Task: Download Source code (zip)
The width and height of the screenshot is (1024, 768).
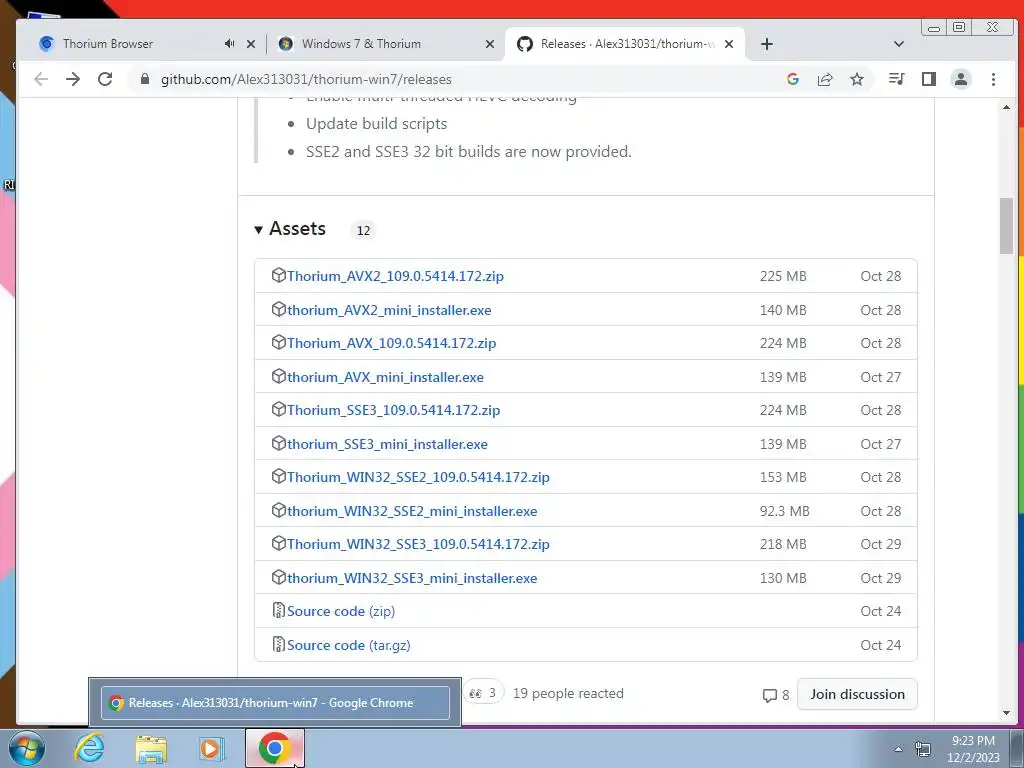Action: click(341, 611)
